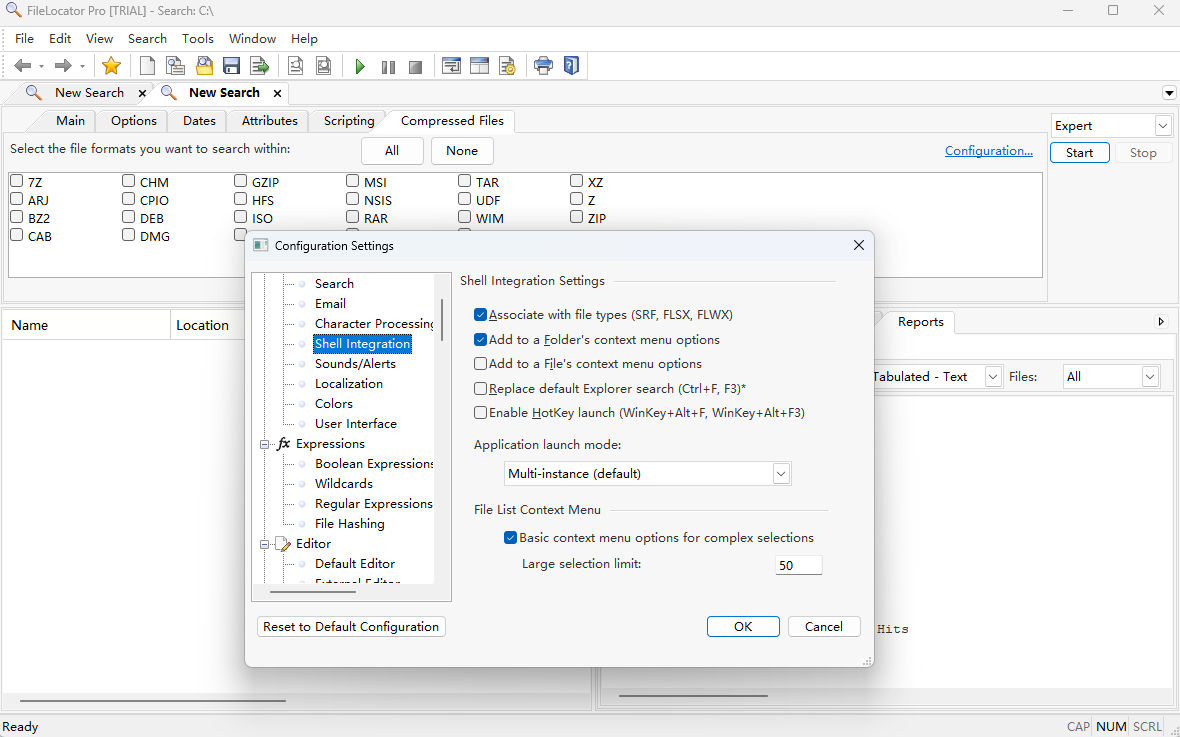Click the Favorites star icon in toolbar
Viewport: 1180px width, 737px height.
click(111, 66)
